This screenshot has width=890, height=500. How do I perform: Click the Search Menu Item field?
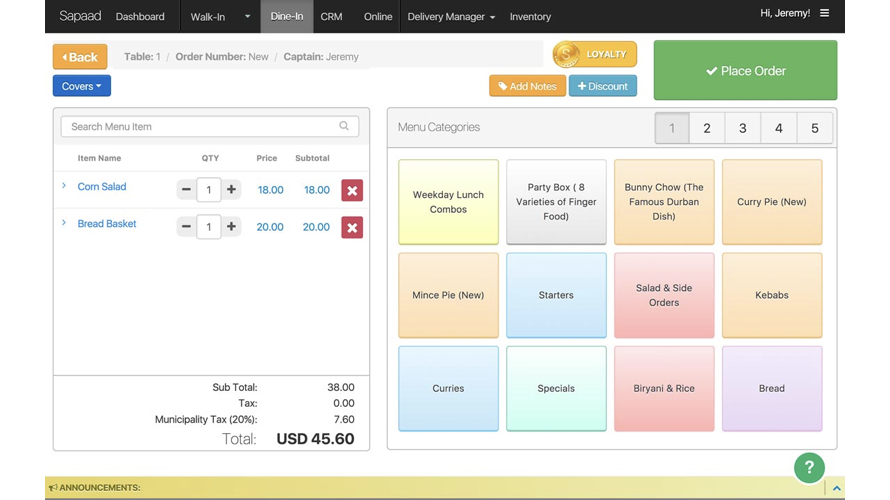(200, 127)
